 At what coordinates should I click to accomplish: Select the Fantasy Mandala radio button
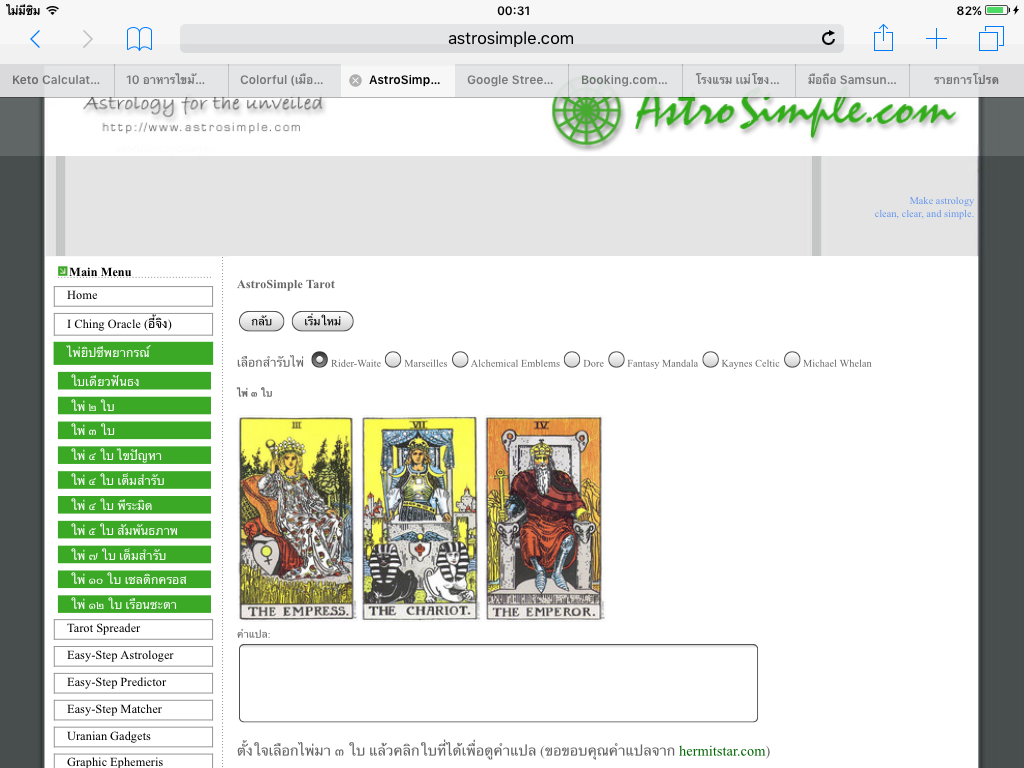click(x=616, y=360)
